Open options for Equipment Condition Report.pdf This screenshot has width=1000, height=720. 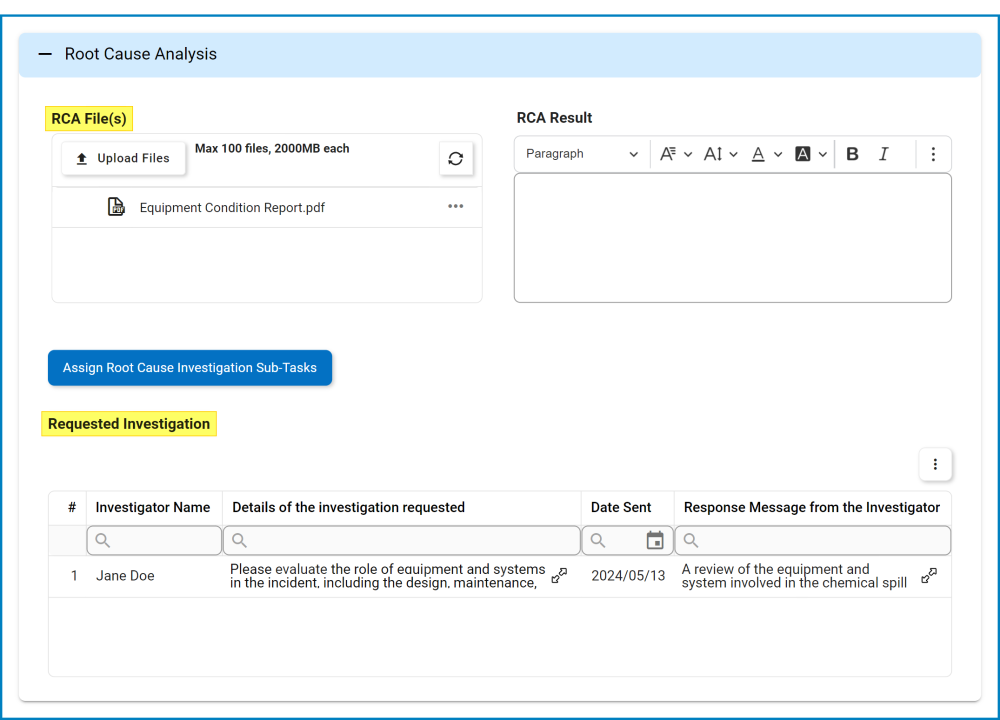(456, 207)
